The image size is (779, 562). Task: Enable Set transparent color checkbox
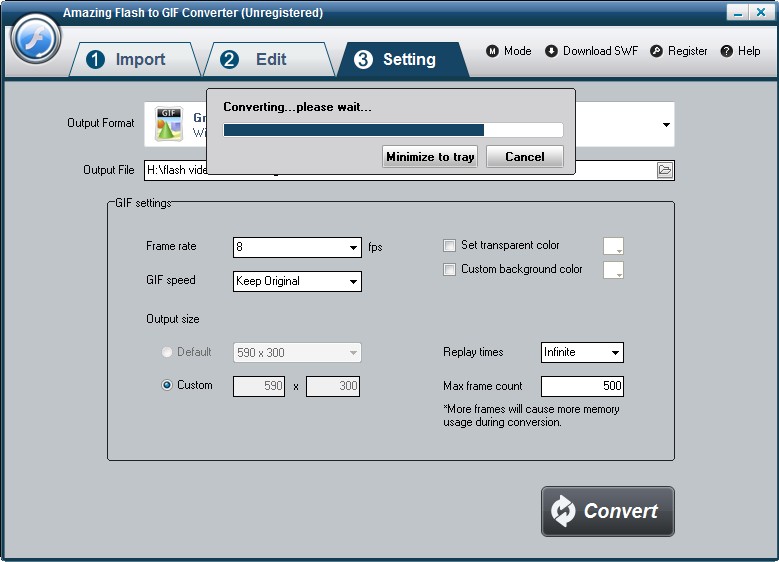point(449,245)
